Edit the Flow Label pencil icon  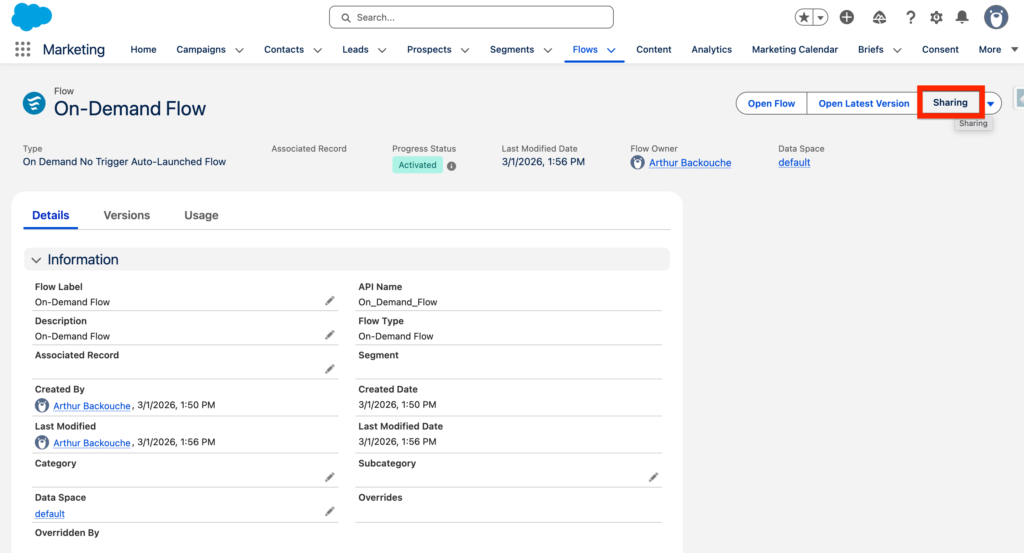point(329,301)
